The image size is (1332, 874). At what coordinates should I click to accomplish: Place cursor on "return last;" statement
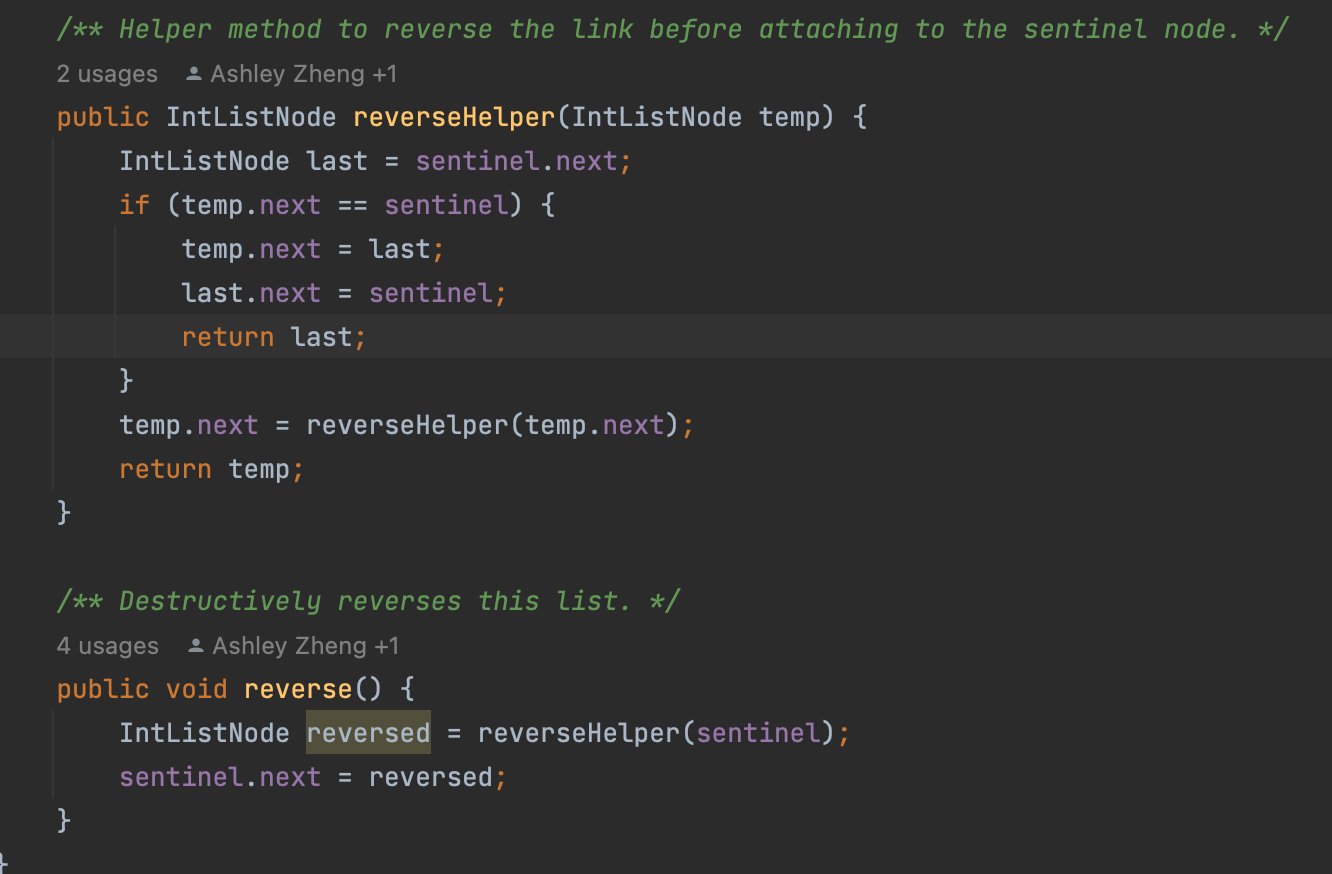click(x=273, y=337)
